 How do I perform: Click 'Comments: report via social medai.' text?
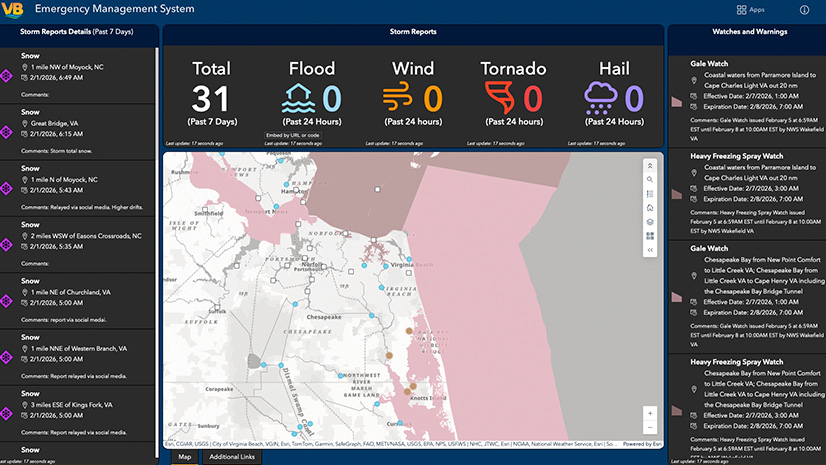[x=64, y=320]
